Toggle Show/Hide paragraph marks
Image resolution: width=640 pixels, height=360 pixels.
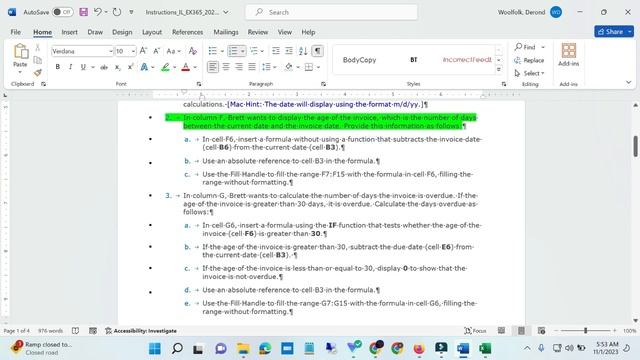(317, 51)
